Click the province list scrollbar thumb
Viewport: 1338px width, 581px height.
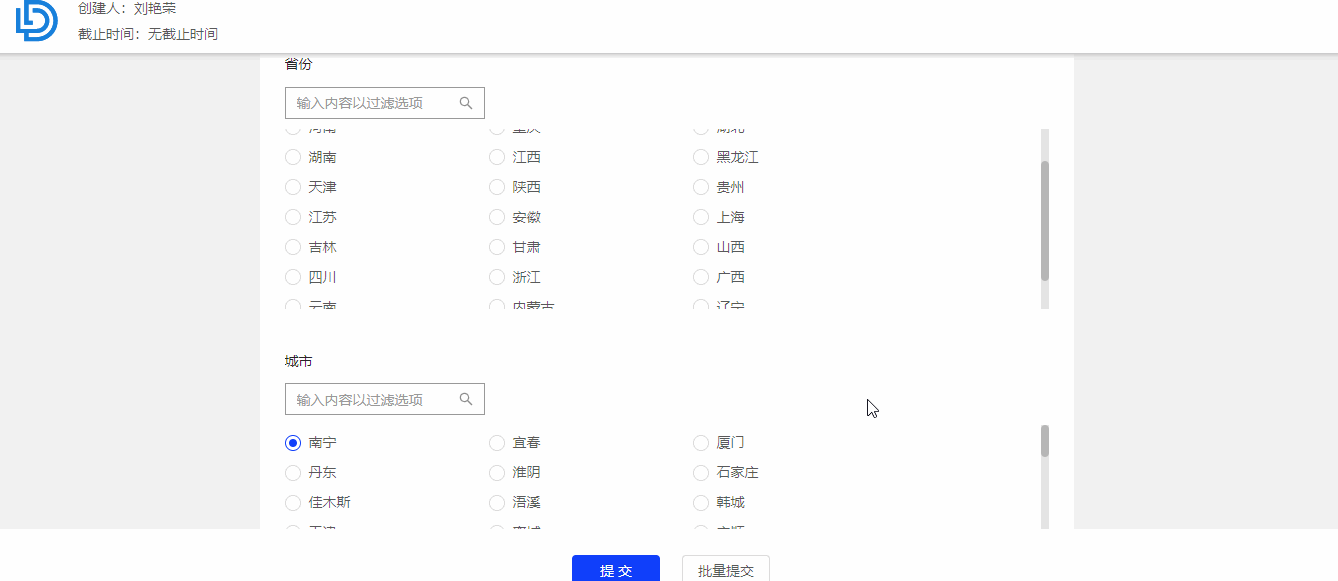coord(1045,221)
